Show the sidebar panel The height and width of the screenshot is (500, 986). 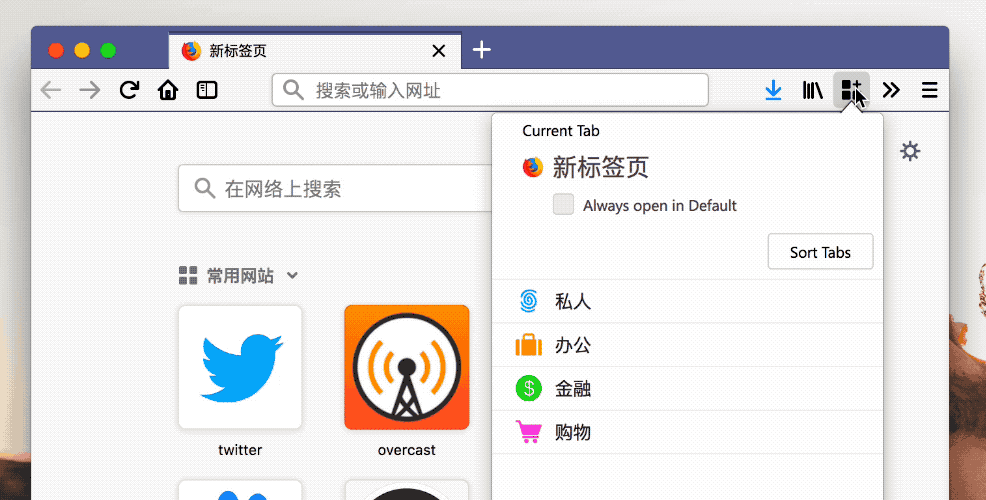click(207, 90)
